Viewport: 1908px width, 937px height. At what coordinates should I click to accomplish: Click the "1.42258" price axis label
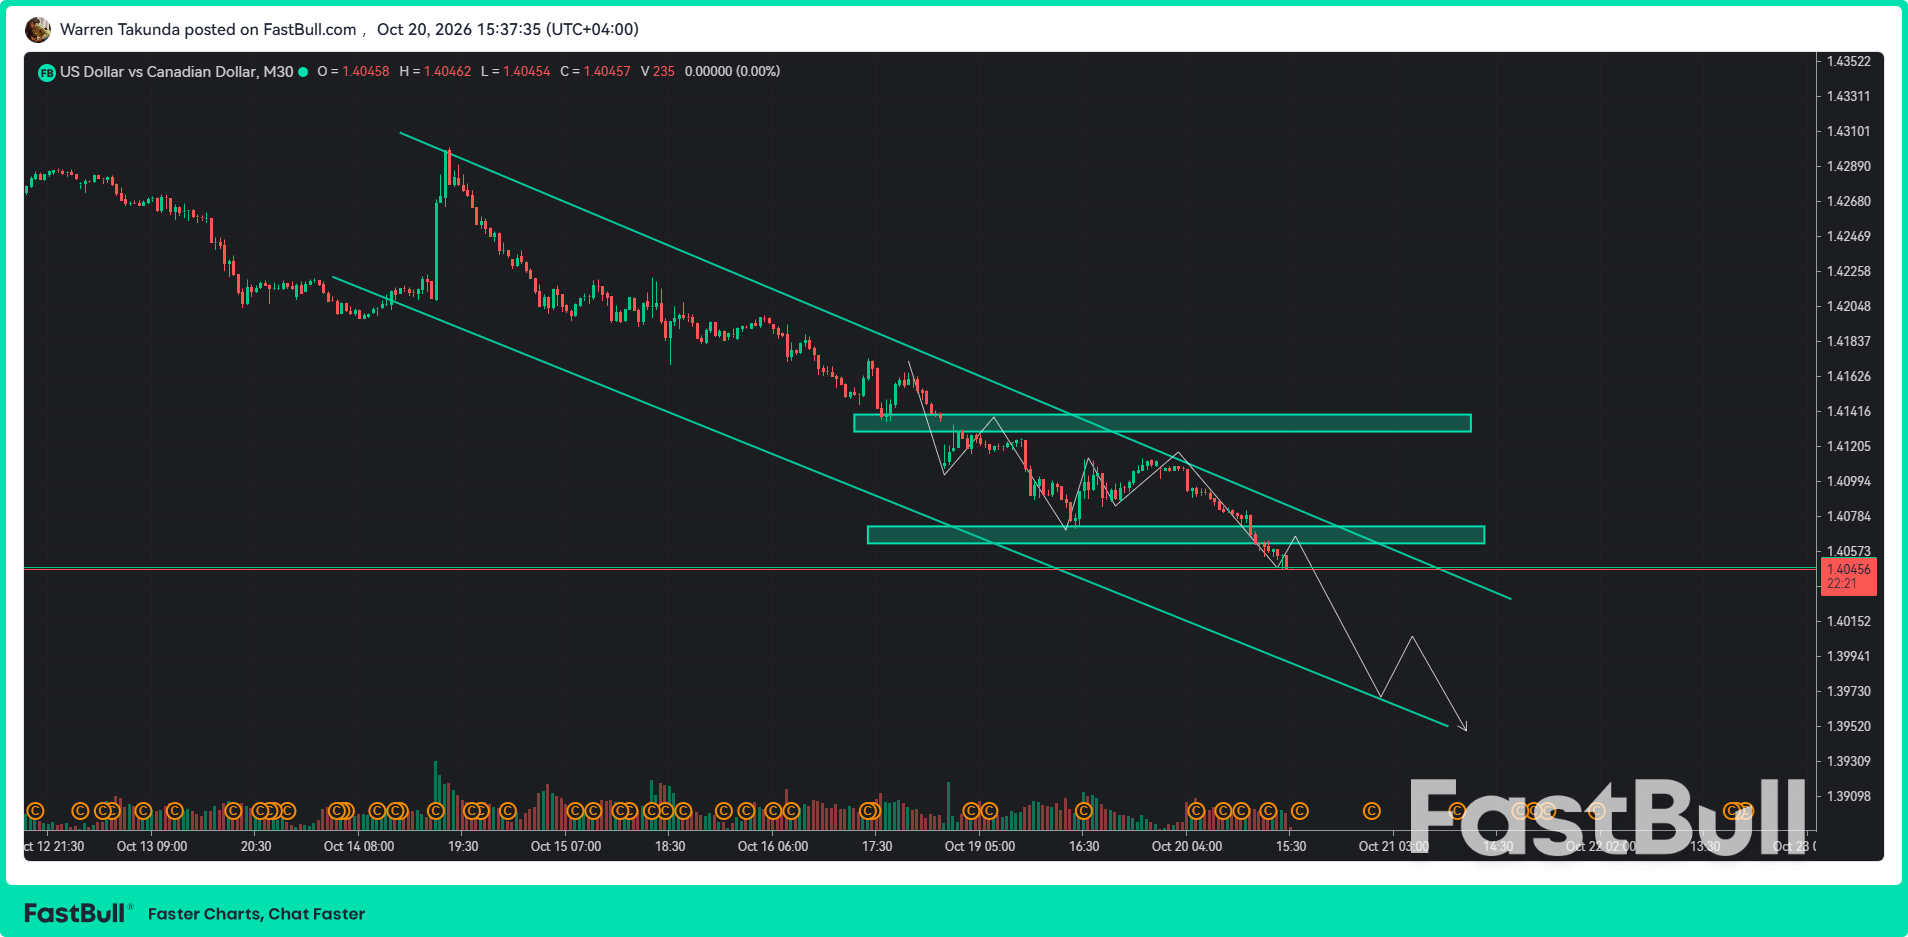1848,272
